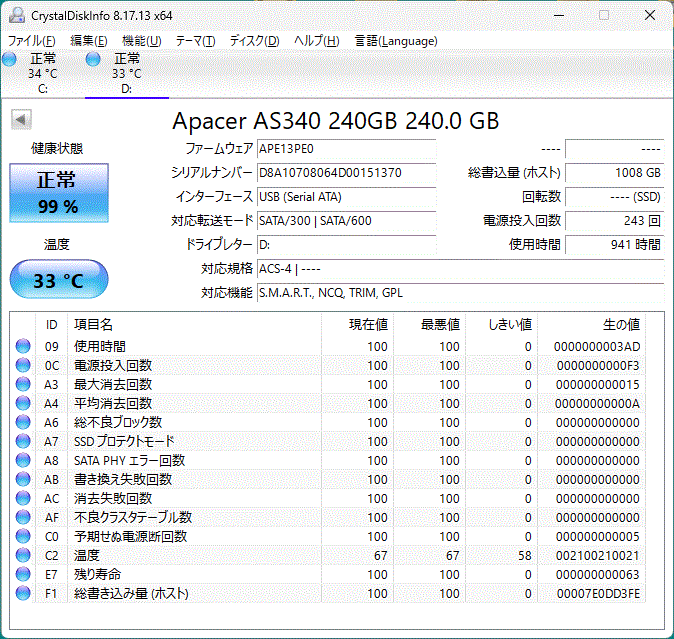
Task: Click the status orb for C2 温度
Action: point(23,555)
